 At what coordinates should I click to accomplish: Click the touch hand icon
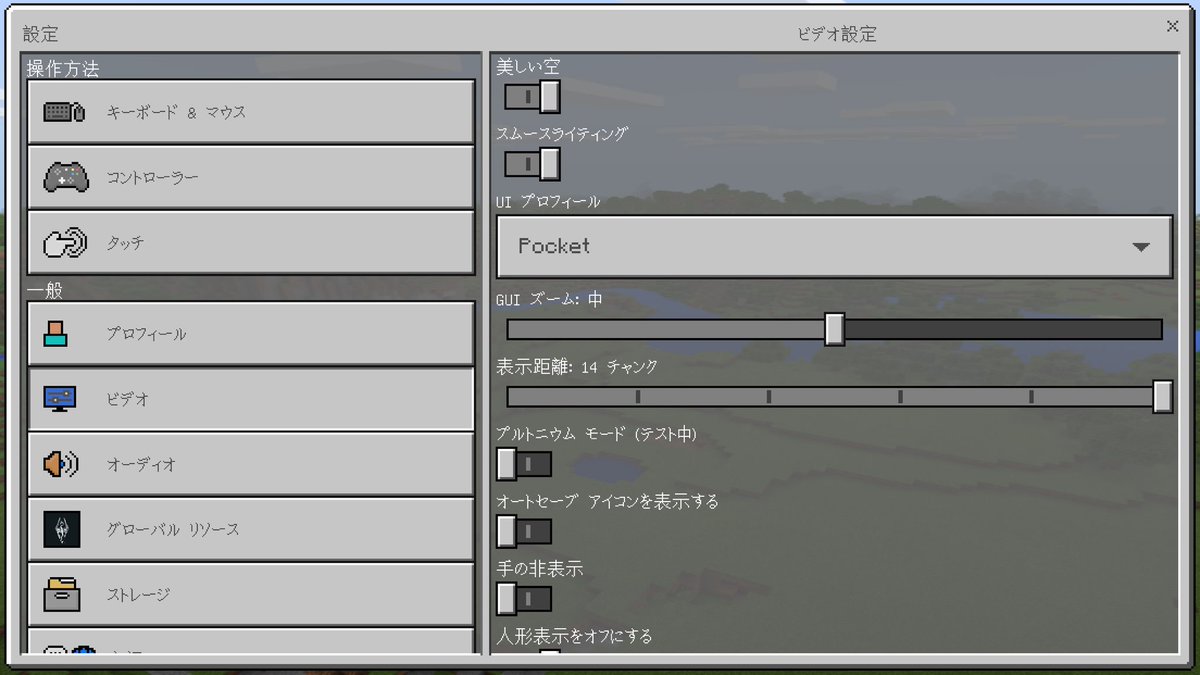pos(66,243)
